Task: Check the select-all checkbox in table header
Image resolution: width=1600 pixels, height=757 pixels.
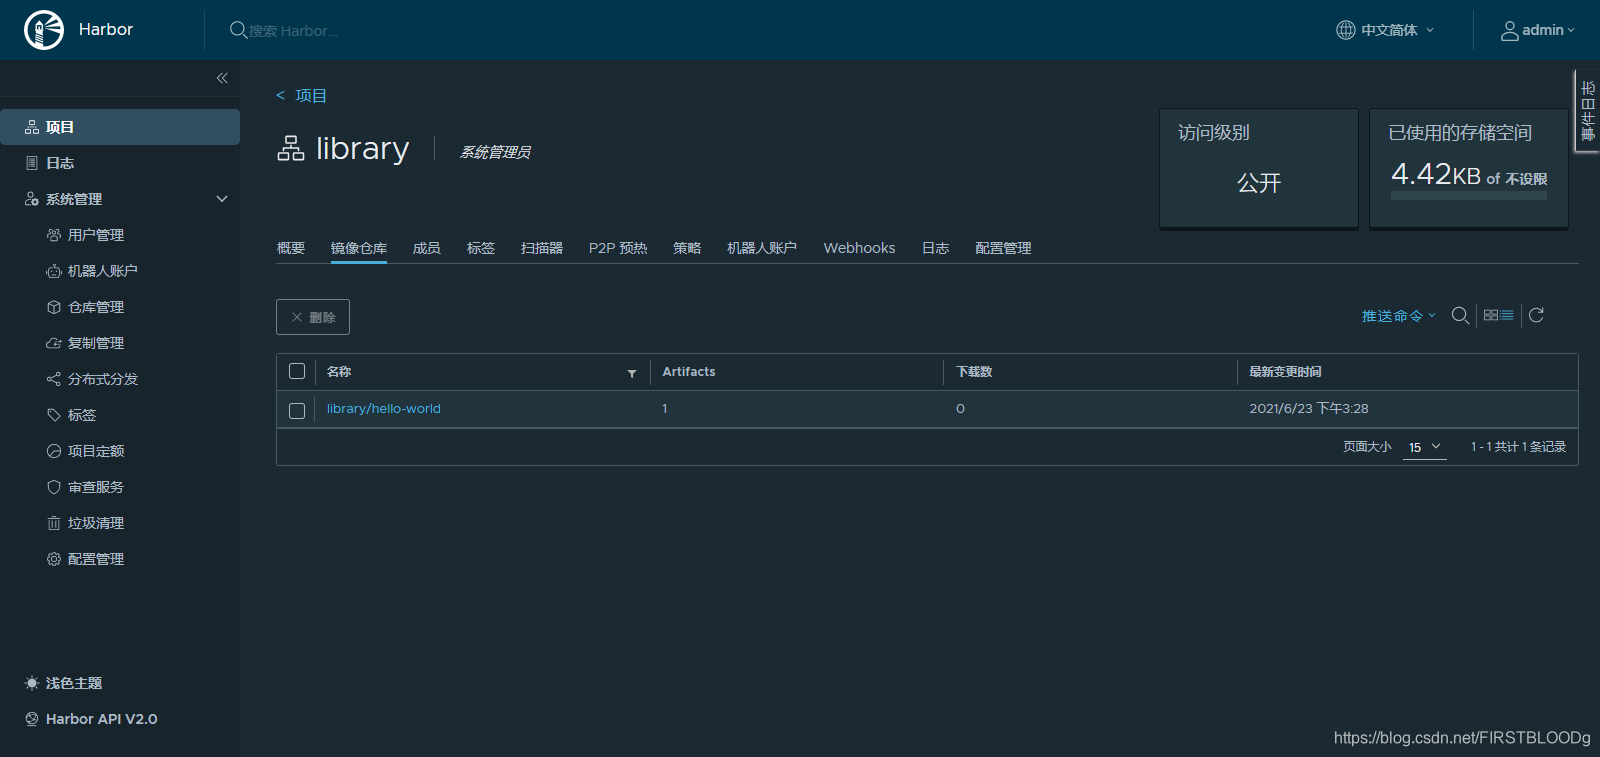Action: (297, 371)
